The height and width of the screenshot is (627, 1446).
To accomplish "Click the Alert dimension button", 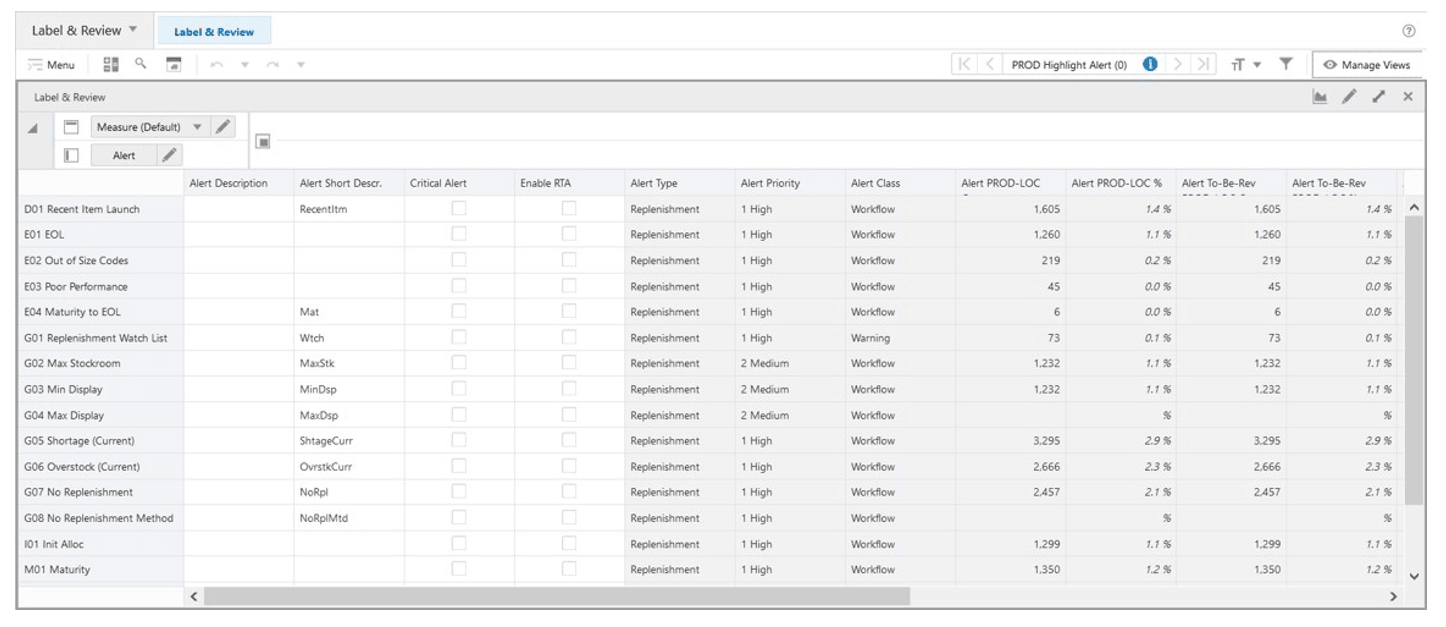I will pyautogui.click(x=124, y=155).
